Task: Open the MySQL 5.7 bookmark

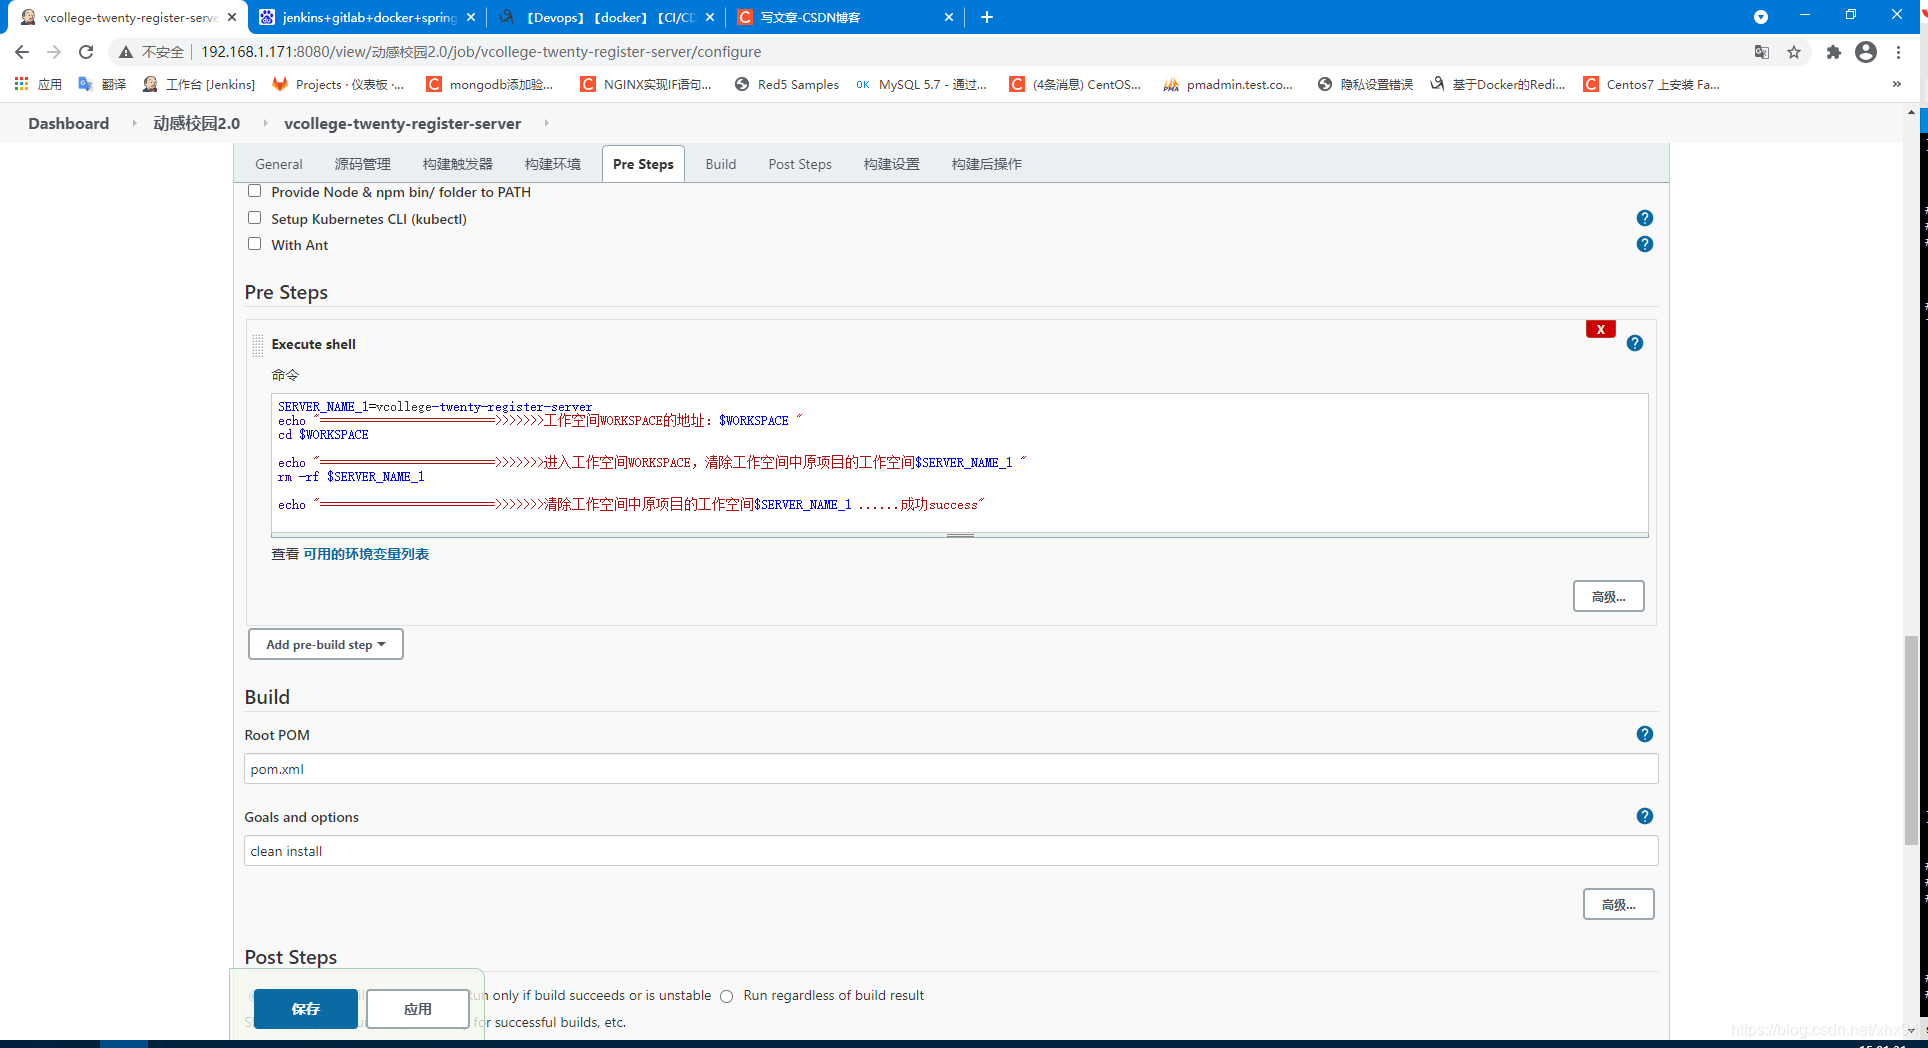Action: [x=921, y=84]
